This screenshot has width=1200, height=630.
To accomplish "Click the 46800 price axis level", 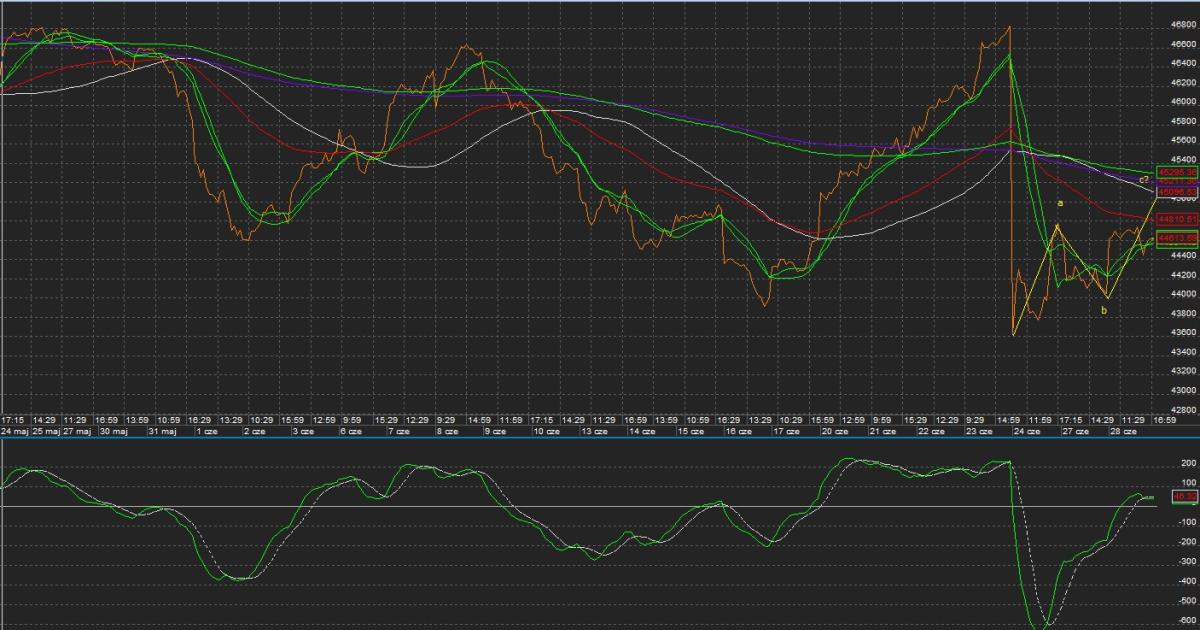I will [x=1183, y=24].
